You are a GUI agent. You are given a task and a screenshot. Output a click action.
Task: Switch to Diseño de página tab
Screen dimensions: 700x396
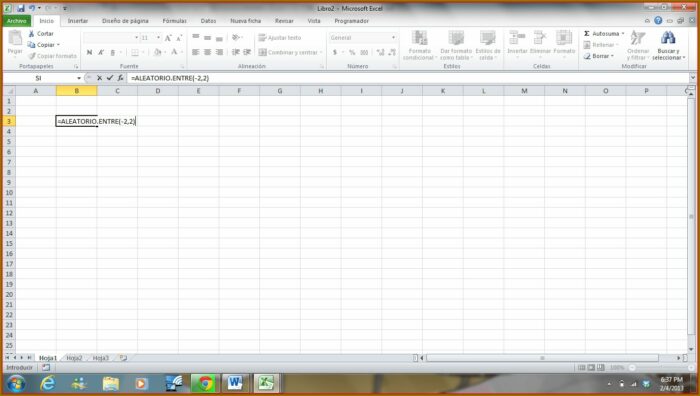[x=125, y=21]
